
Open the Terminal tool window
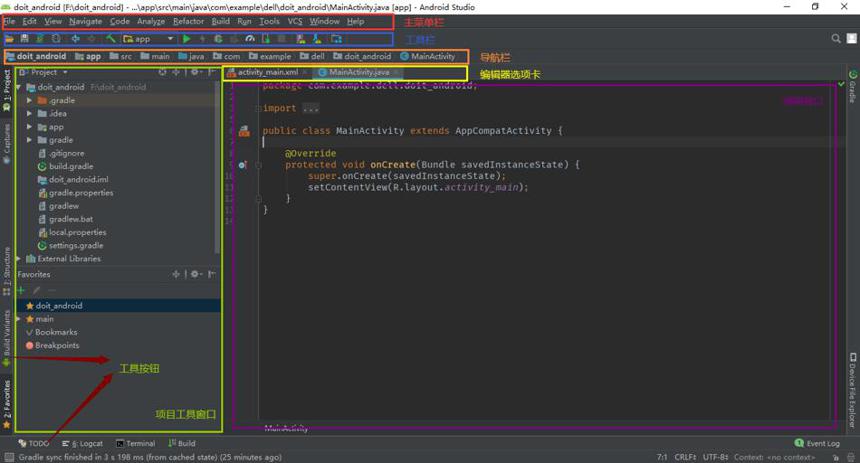pos(135,443)
